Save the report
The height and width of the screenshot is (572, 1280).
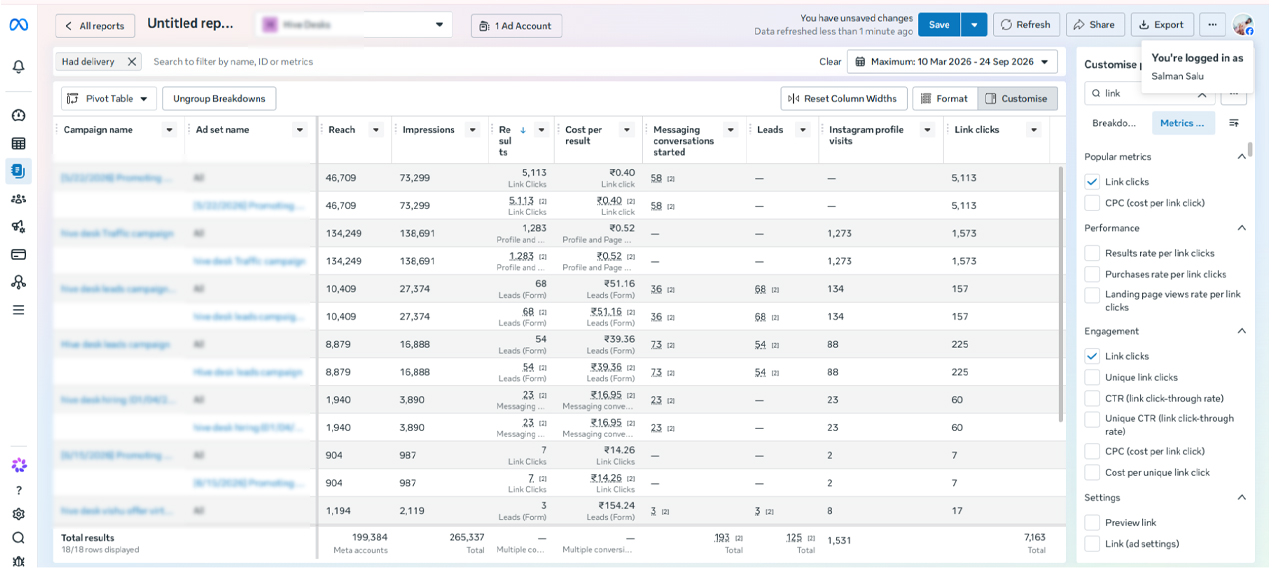939,25
